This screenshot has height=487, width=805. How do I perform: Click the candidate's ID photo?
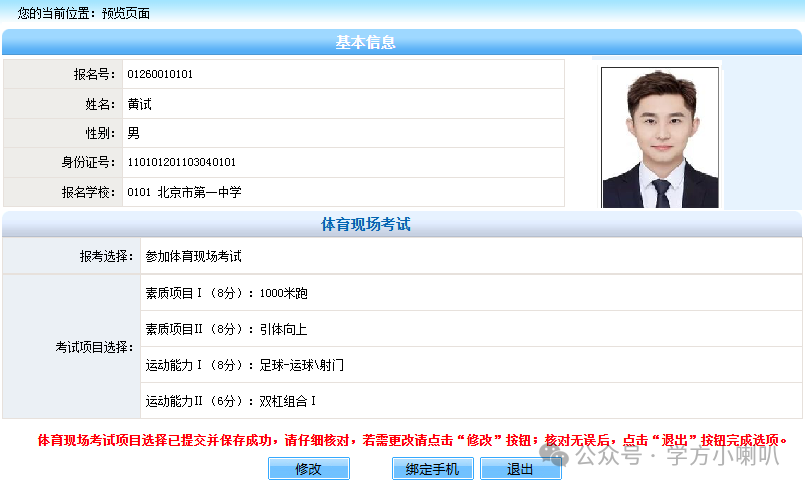pyautogui.click(x=660, y=138)
